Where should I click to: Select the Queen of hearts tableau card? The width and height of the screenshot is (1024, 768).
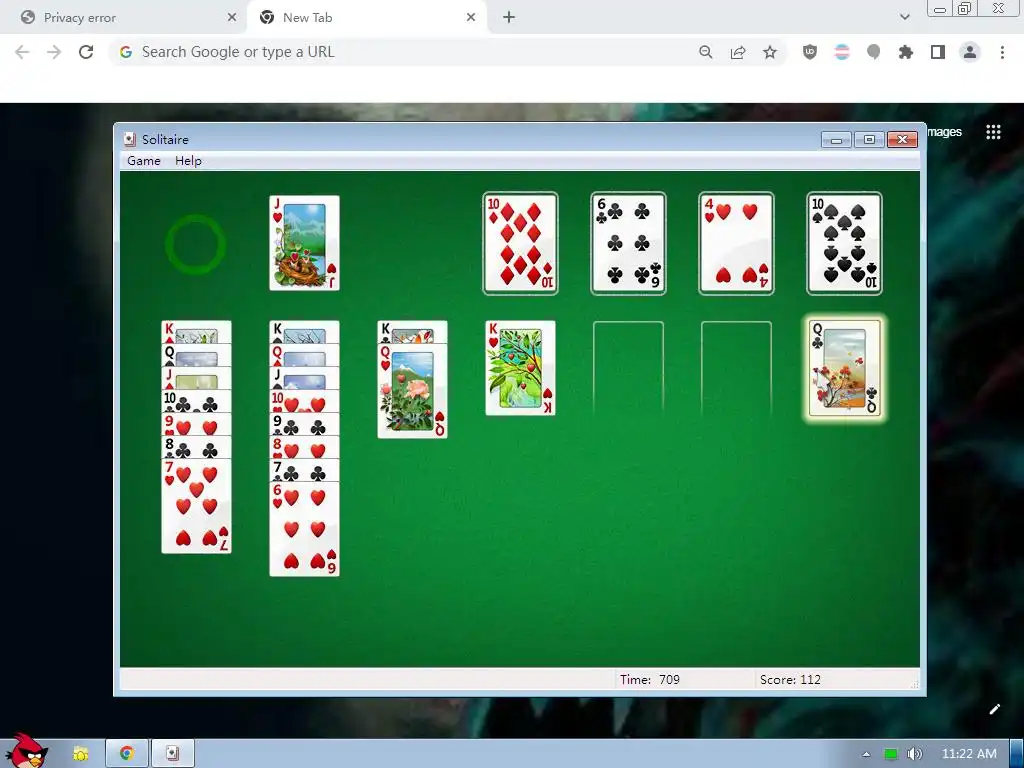[412, 391]
